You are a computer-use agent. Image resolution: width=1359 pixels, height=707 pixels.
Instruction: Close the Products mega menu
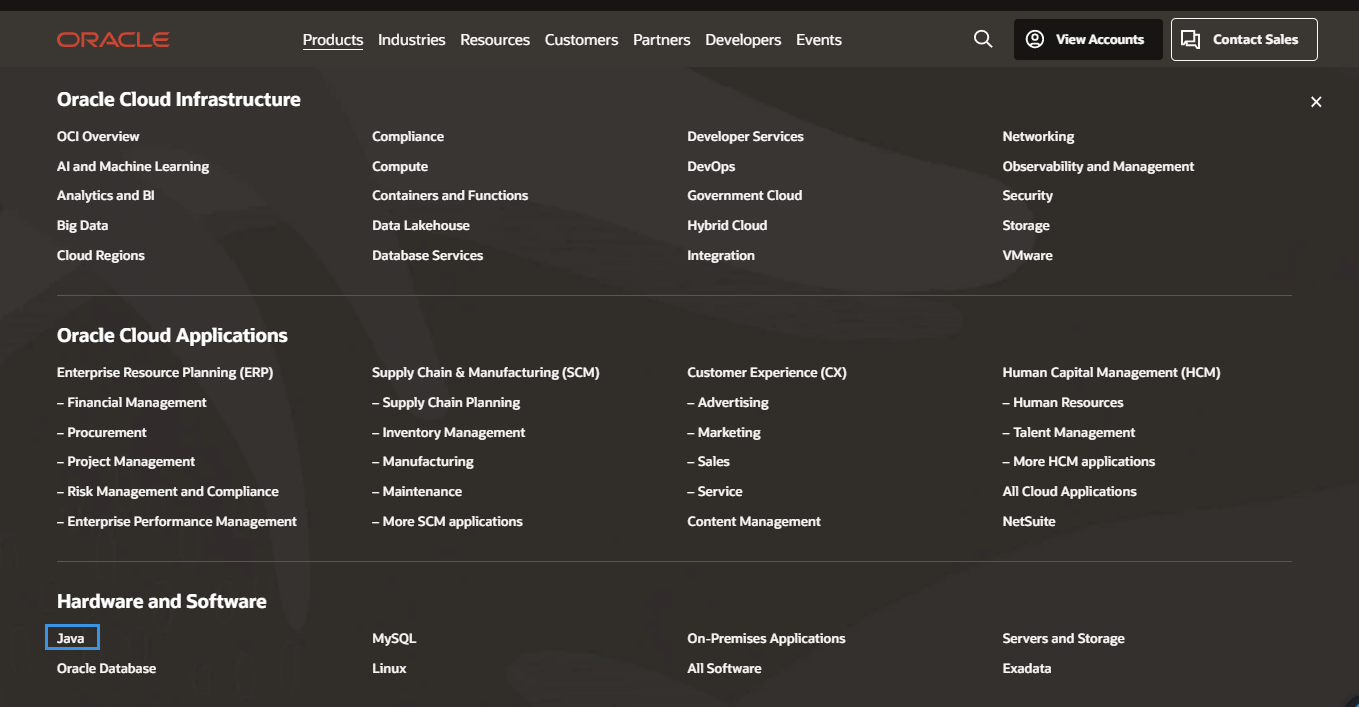point(1316,102)
